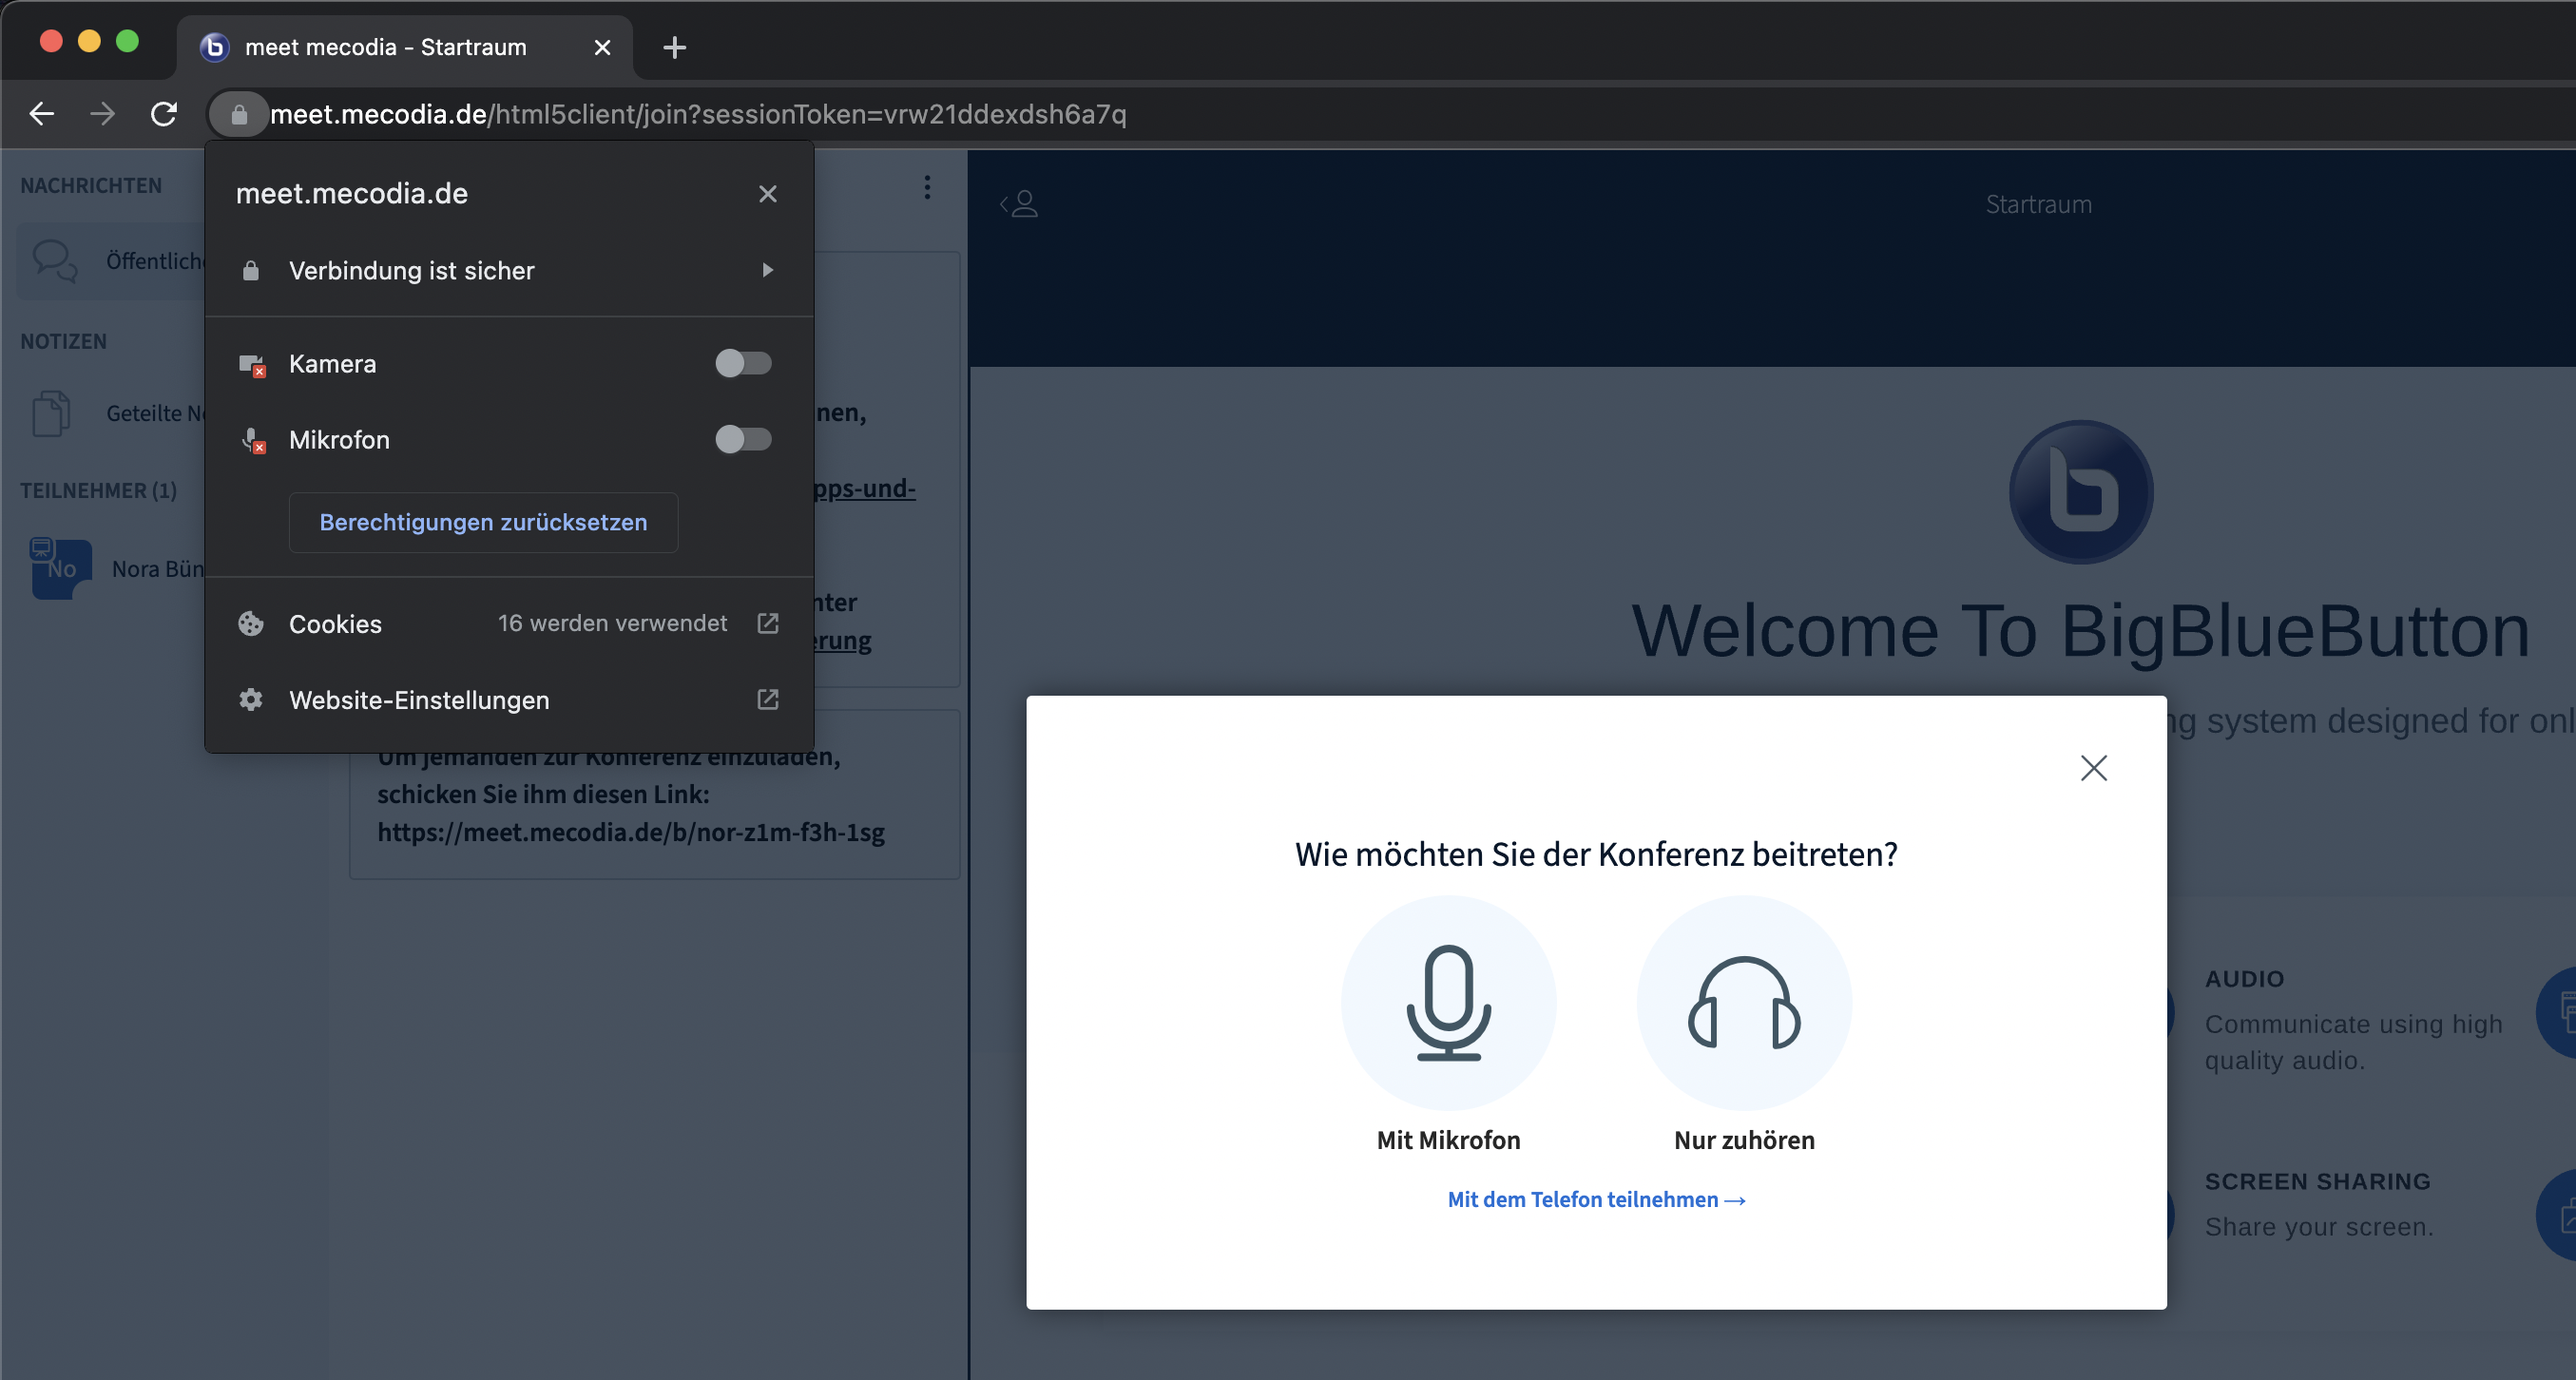Close the site info popup

[x=767, y=194]
